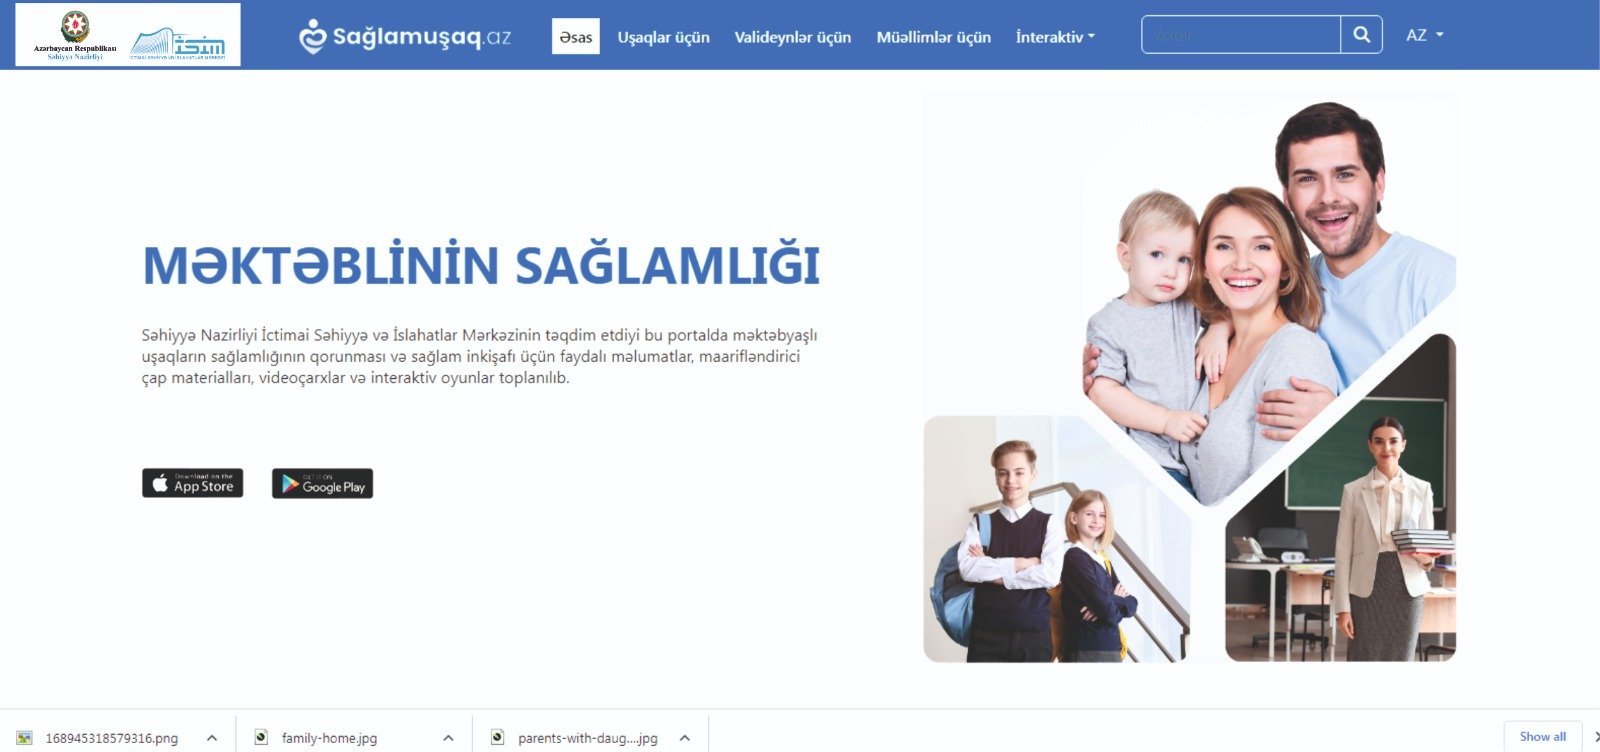
Task: Expand options for family-home.jpg download
Action: [x=448, y=738]
